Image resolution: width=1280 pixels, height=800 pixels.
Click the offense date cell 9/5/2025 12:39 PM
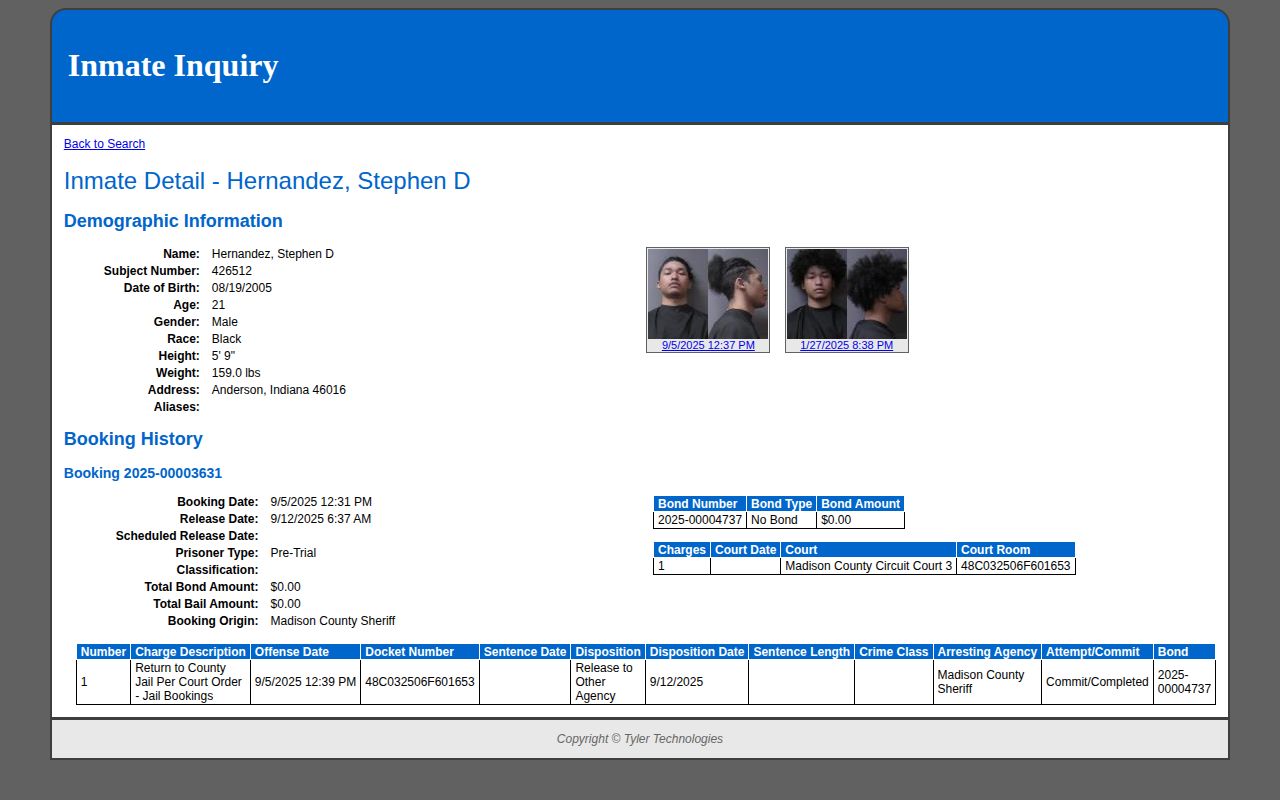click(305, 682)
